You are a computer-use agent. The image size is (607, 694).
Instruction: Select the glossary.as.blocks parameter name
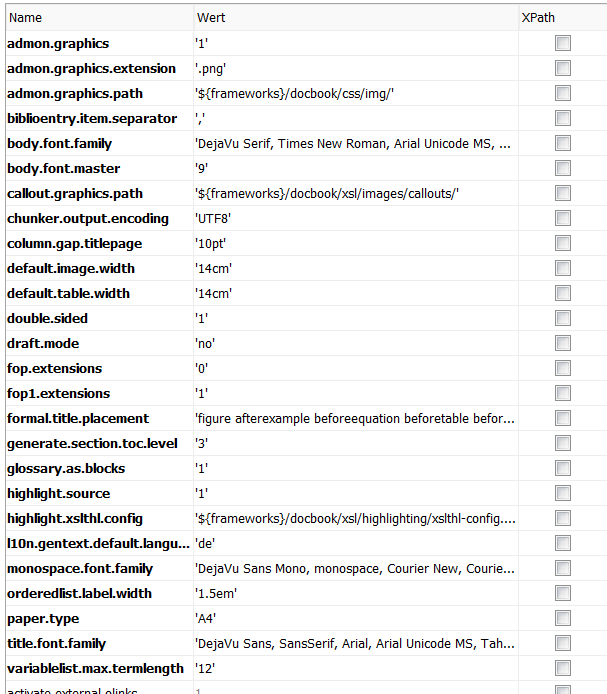(66, 469)
